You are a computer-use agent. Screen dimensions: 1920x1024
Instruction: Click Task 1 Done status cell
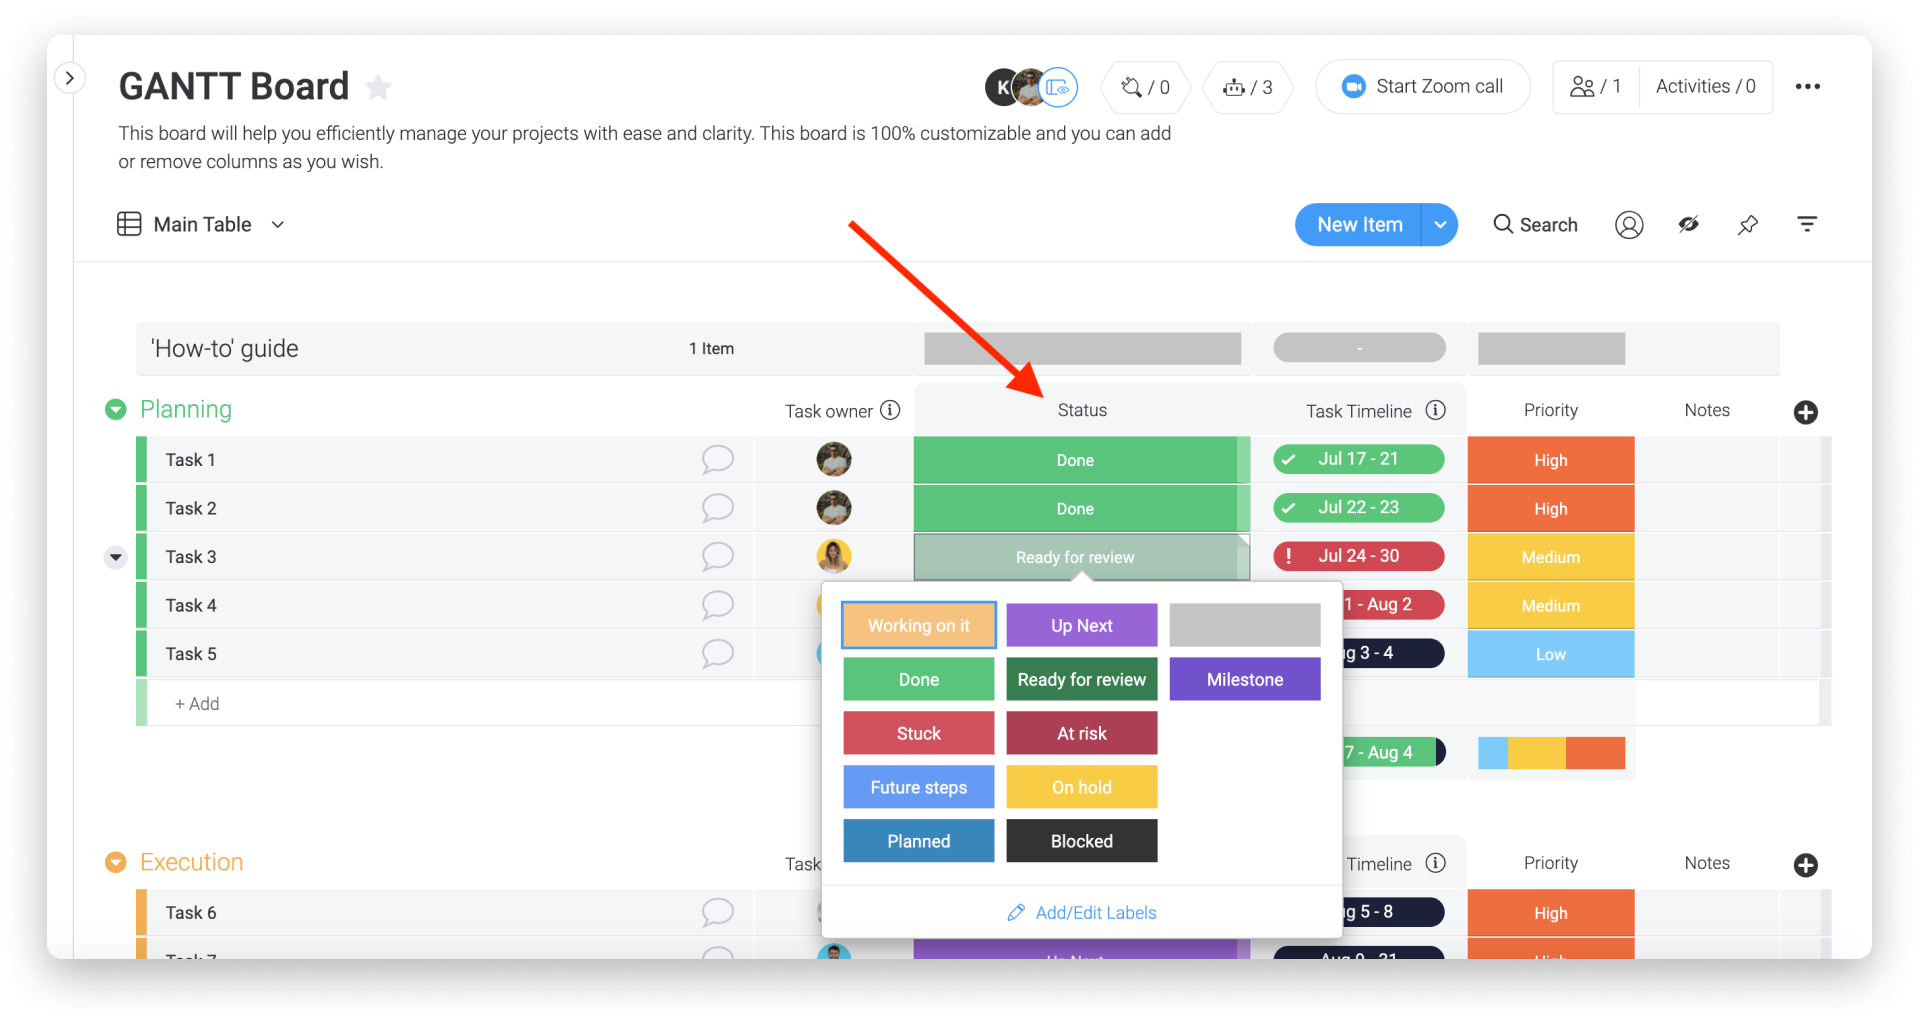pyautogui.click(x=1081, y=460)
